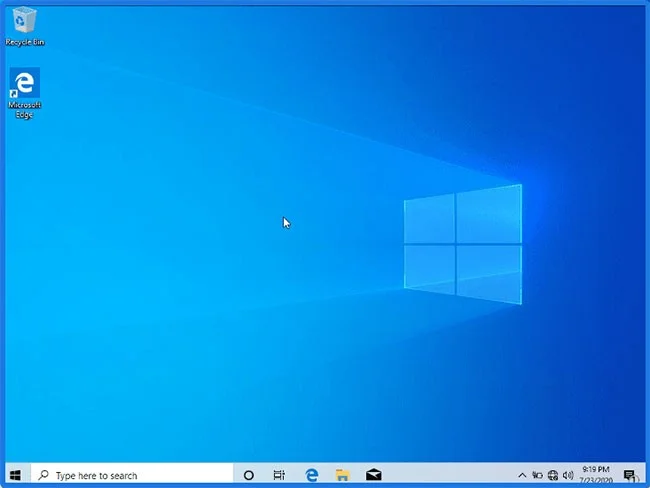
Task: Launch Microsoft Edge from the taskbar
Action: click(x=311, y=475)
